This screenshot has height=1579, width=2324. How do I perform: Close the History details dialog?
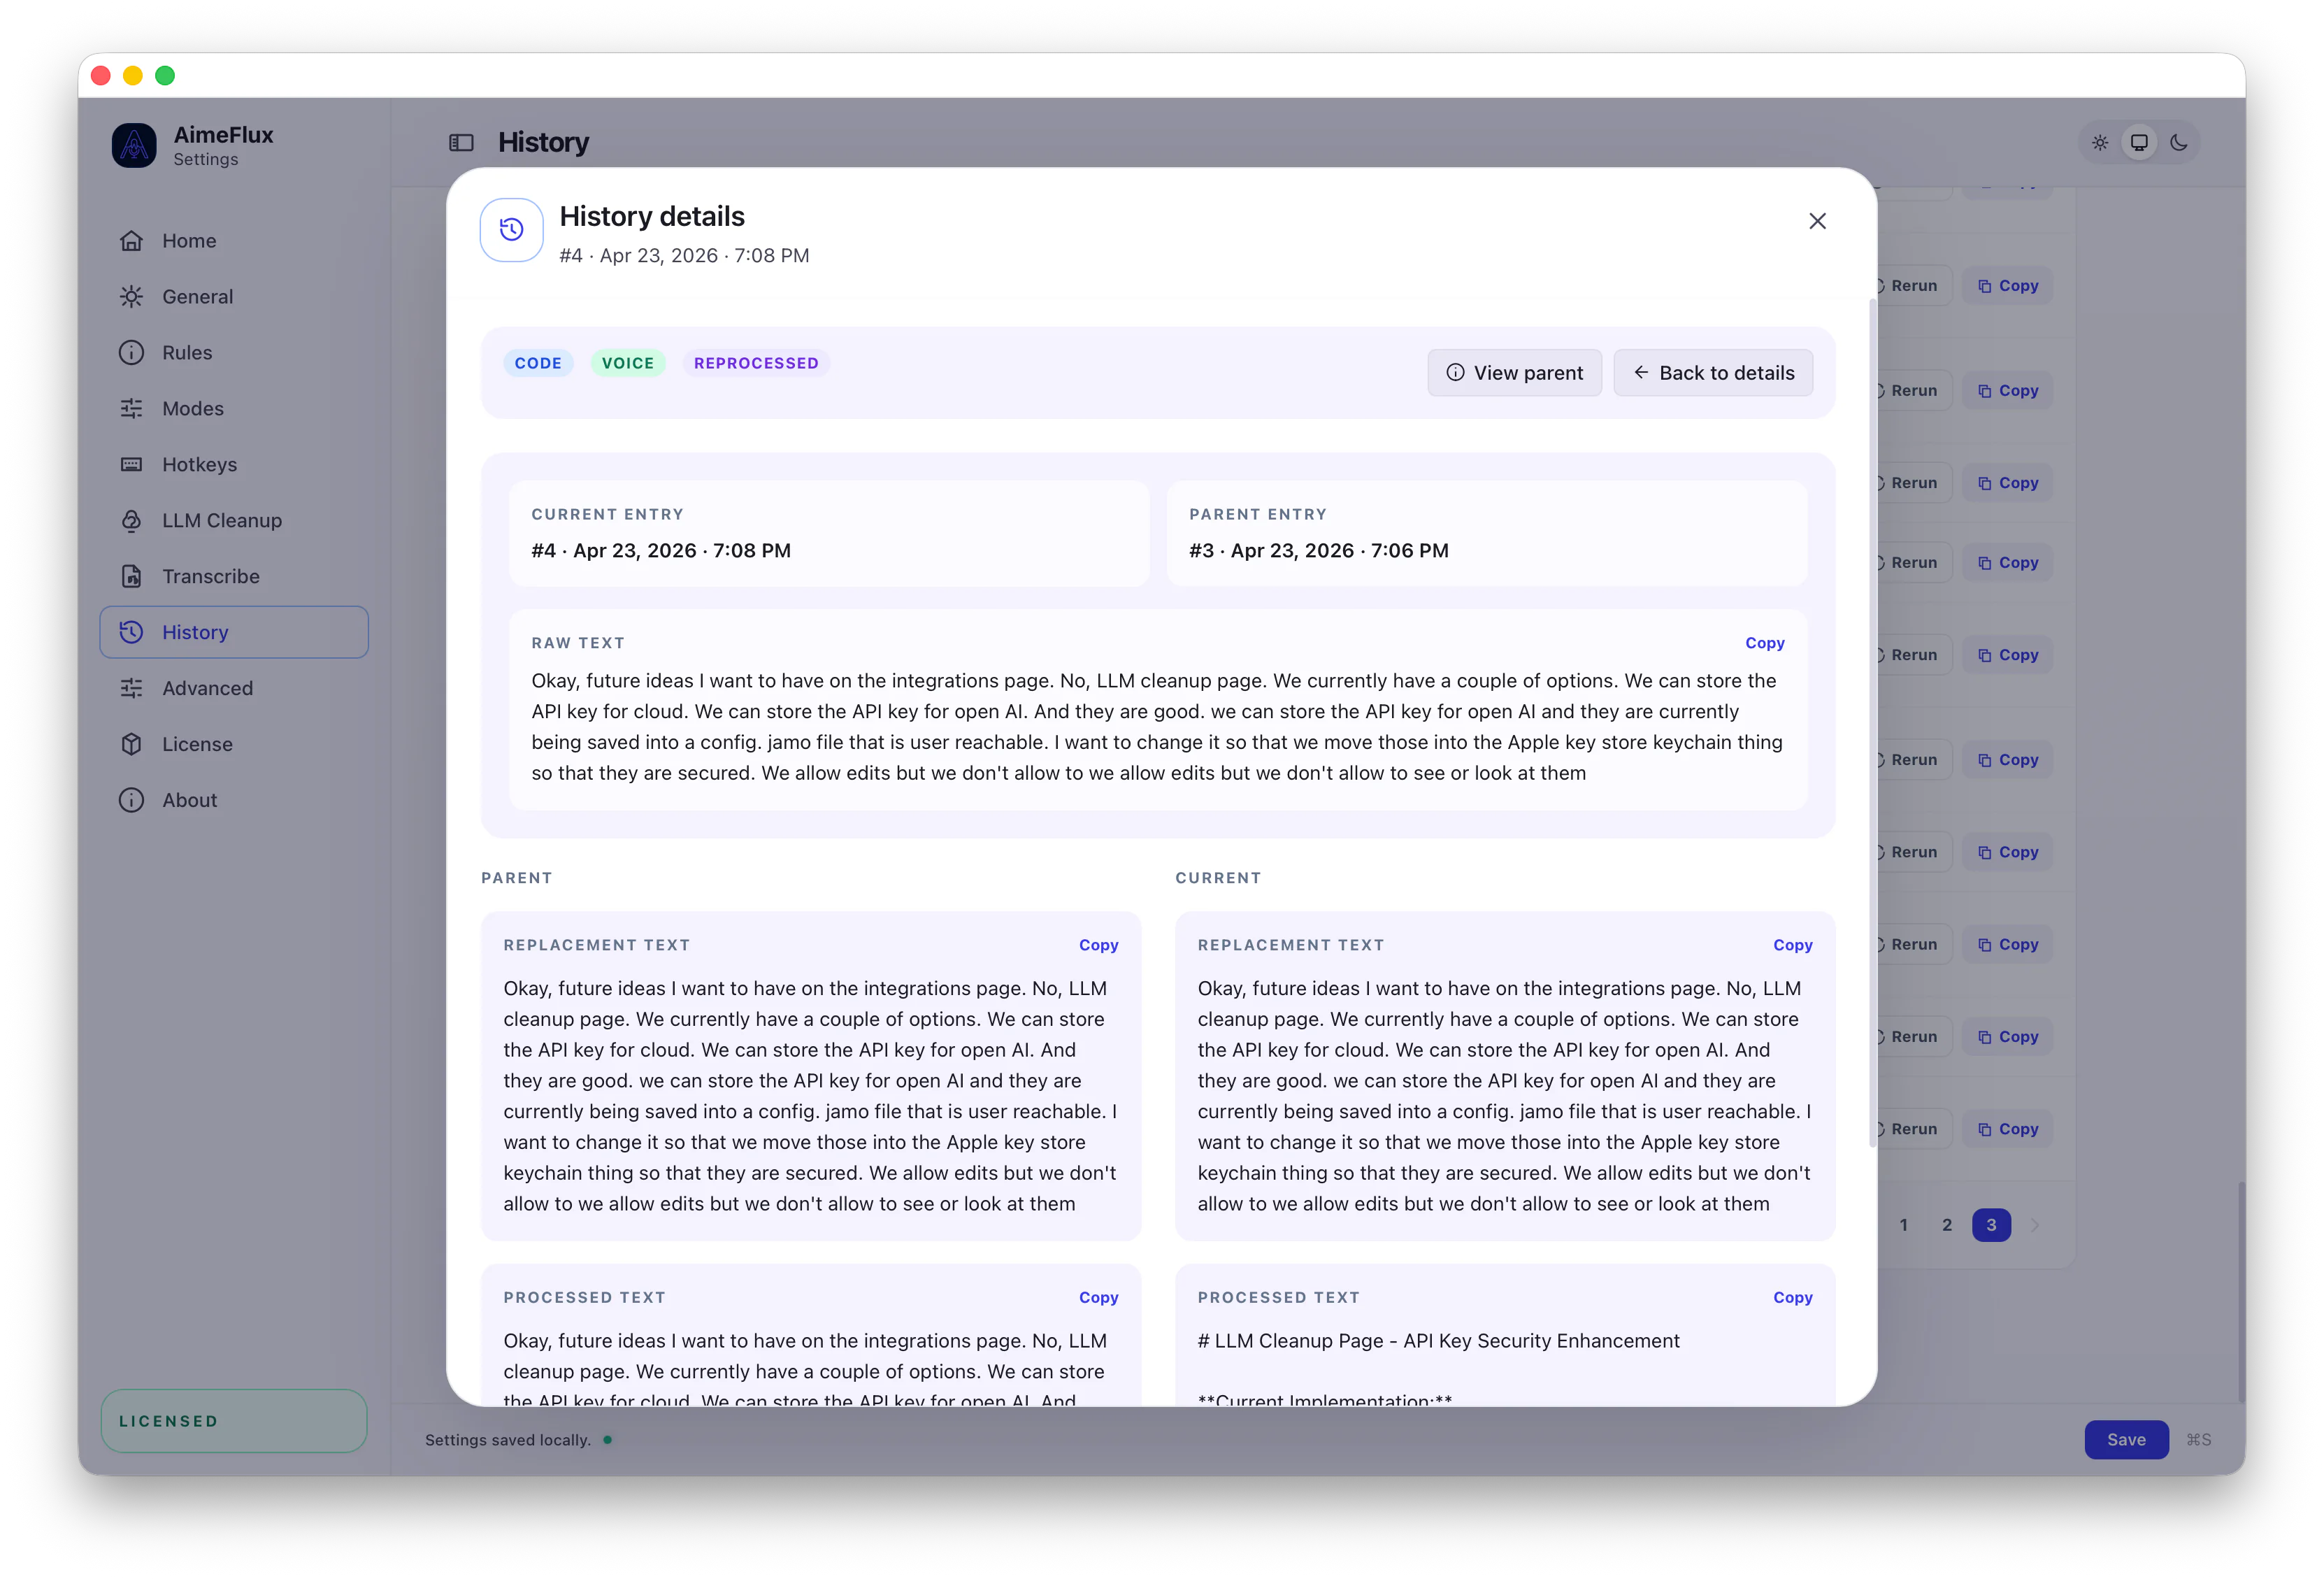pos(1817,221)
